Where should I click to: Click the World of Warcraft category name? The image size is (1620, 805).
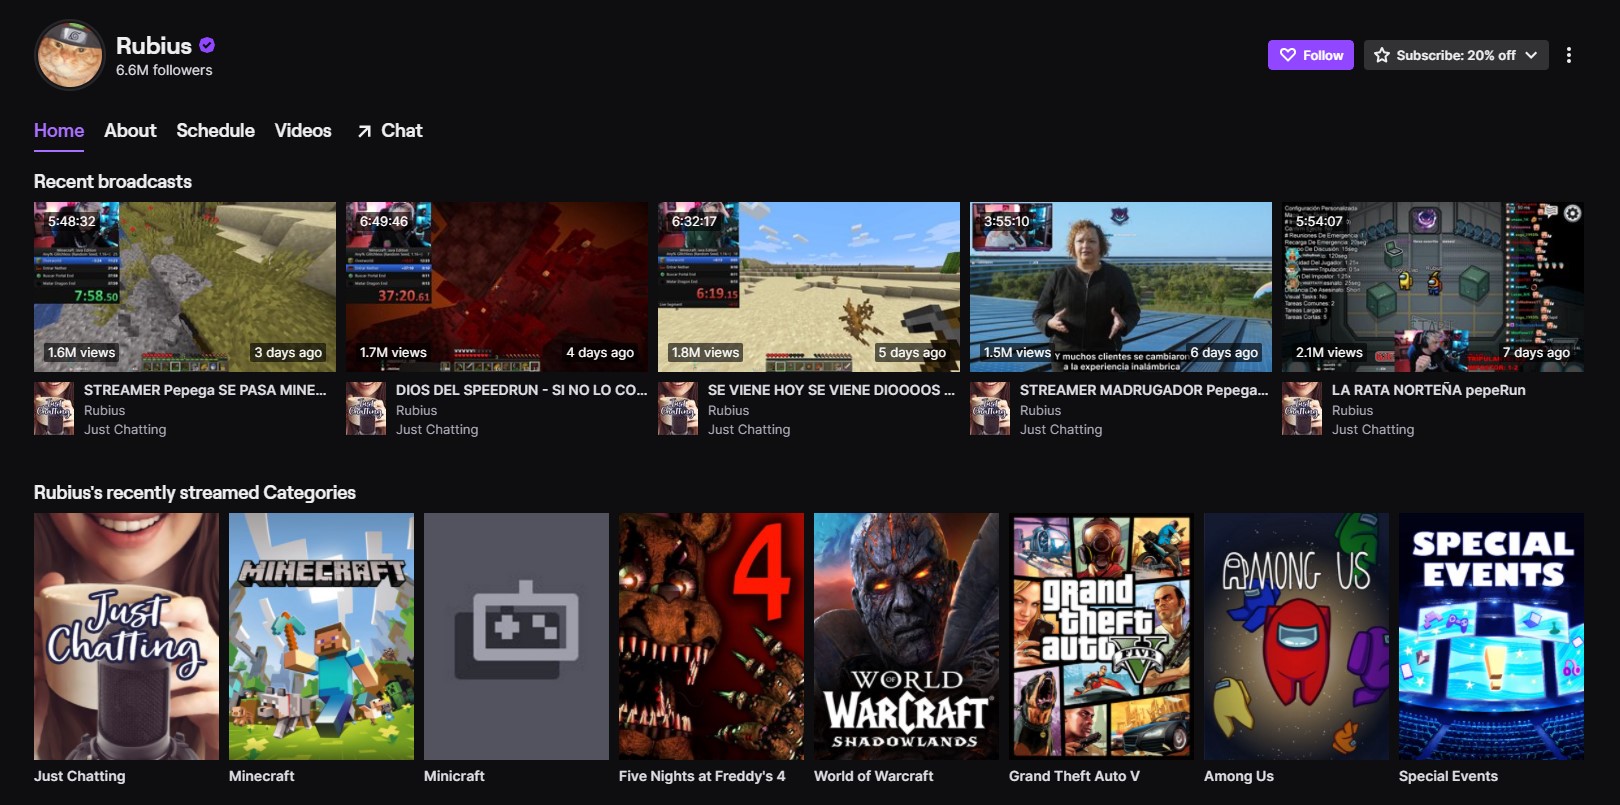point(874,776)
